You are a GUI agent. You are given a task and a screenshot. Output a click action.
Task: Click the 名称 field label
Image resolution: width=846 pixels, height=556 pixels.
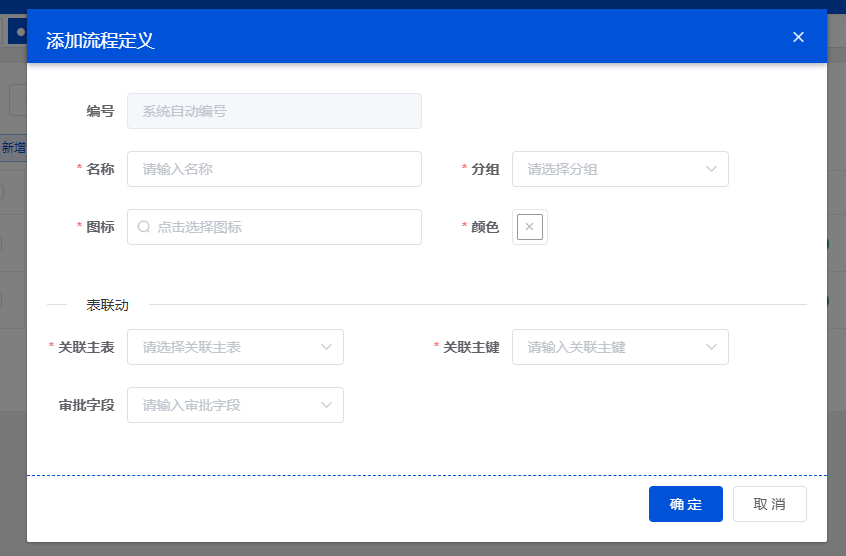tap(100, 169)
